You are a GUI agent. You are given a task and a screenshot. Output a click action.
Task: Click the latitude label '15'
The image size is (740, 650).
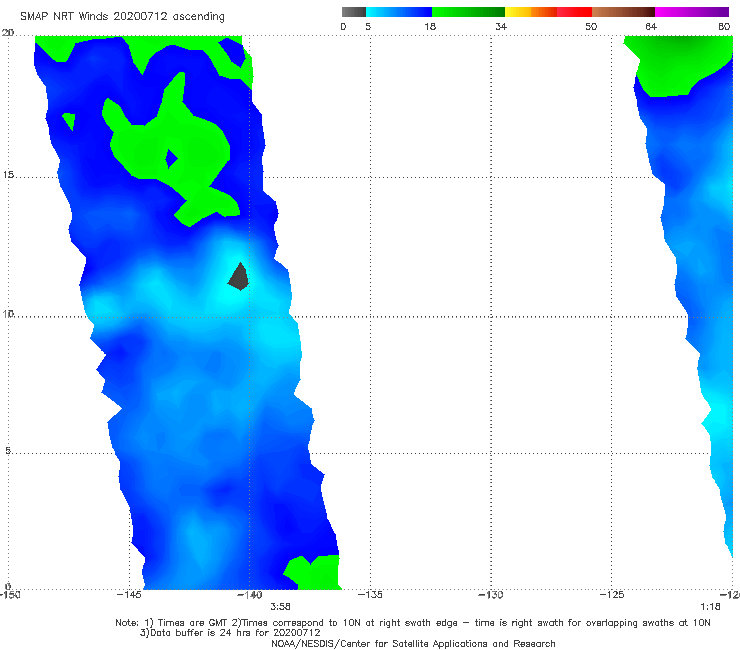(x=8, y=175)
